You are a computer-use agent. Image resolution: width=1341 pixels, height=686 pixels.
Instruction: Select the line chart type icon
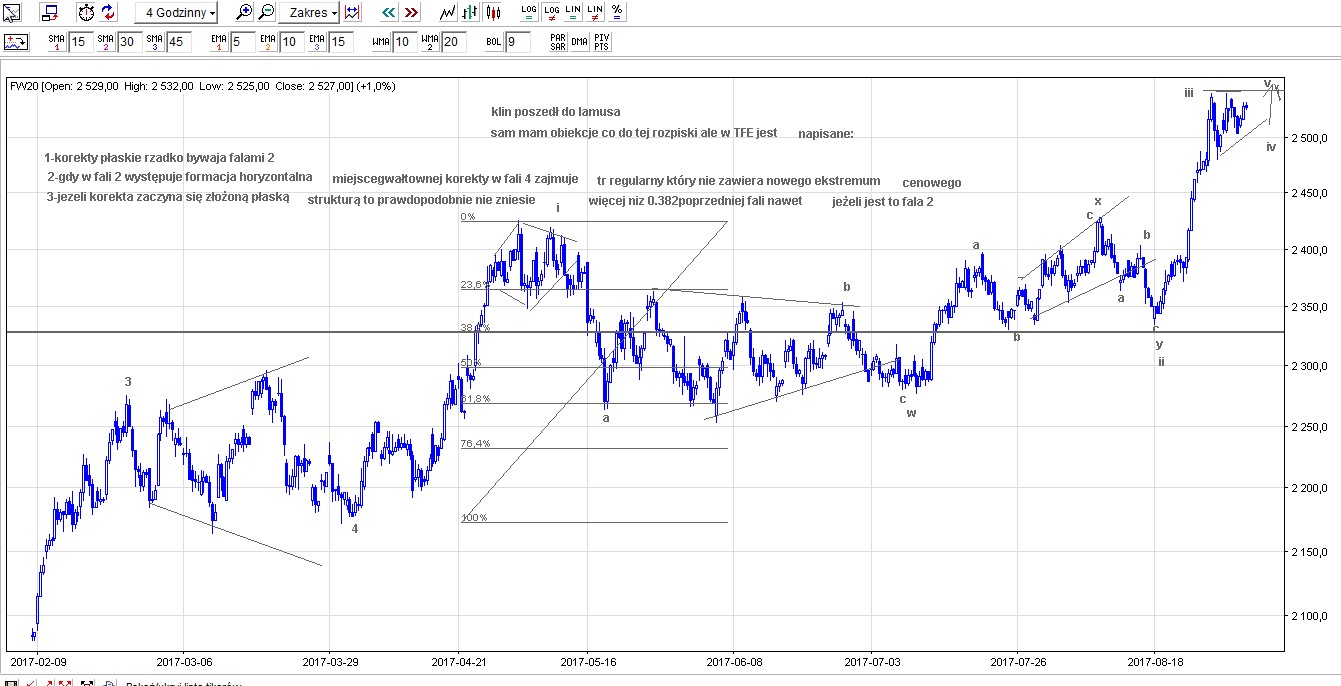tap(448, 13)
